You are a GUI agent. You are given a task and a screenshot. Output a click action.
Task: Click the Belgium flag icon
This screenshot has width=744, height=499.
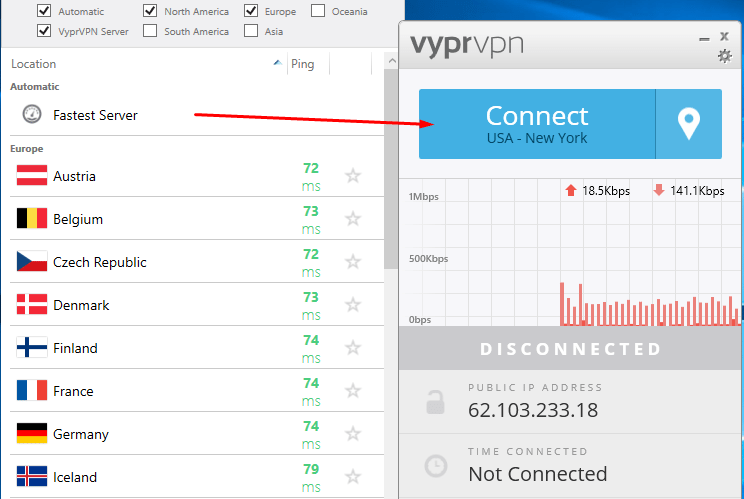click(32, 218)
